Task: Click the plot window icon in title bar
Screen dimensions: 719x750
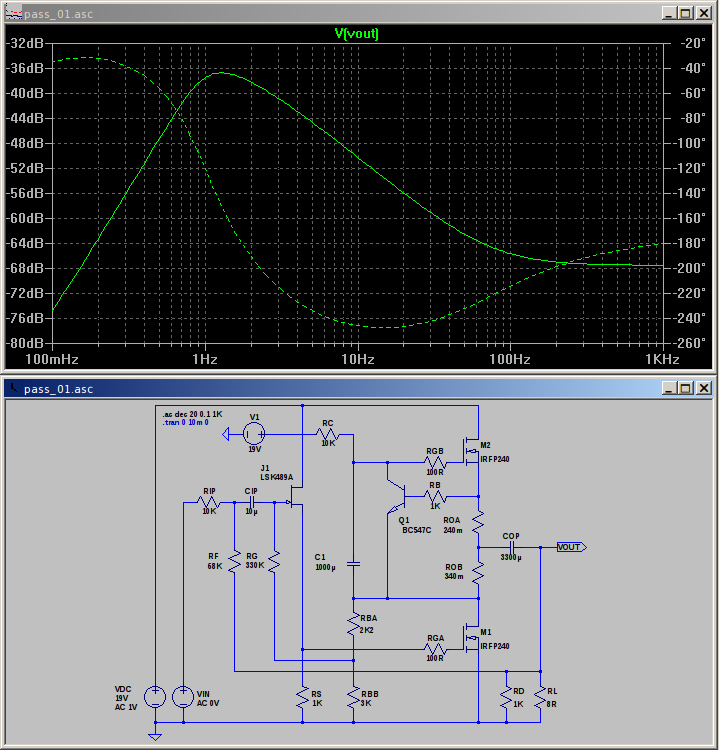Action: 14,13
